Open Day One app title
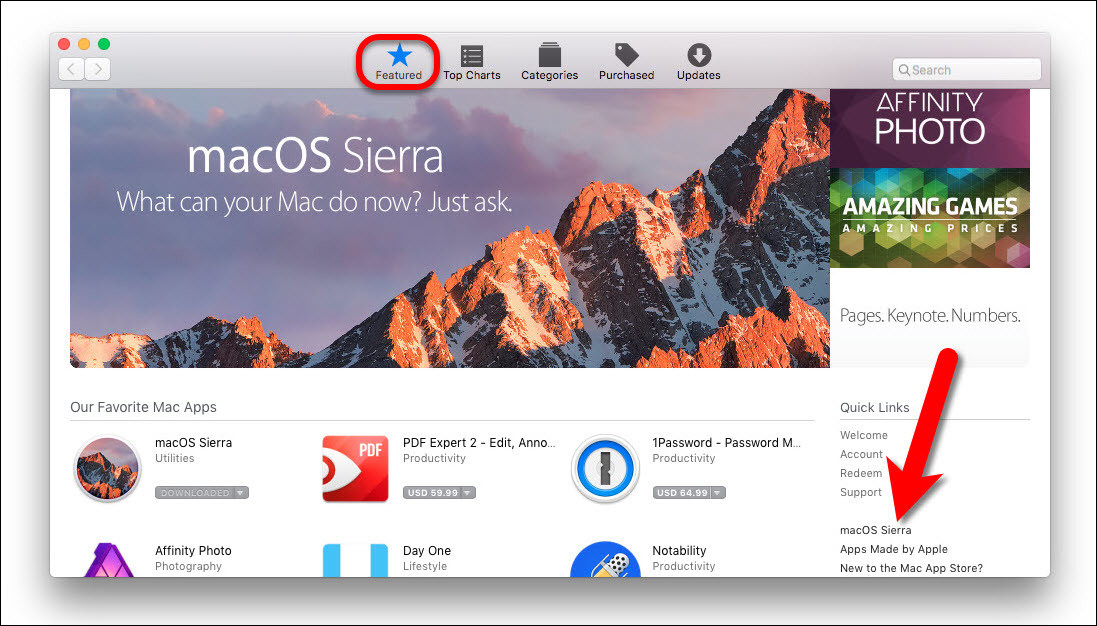The height and width of the screenshot is (626, 1097). pyautogui.click(x=427, y=550)
